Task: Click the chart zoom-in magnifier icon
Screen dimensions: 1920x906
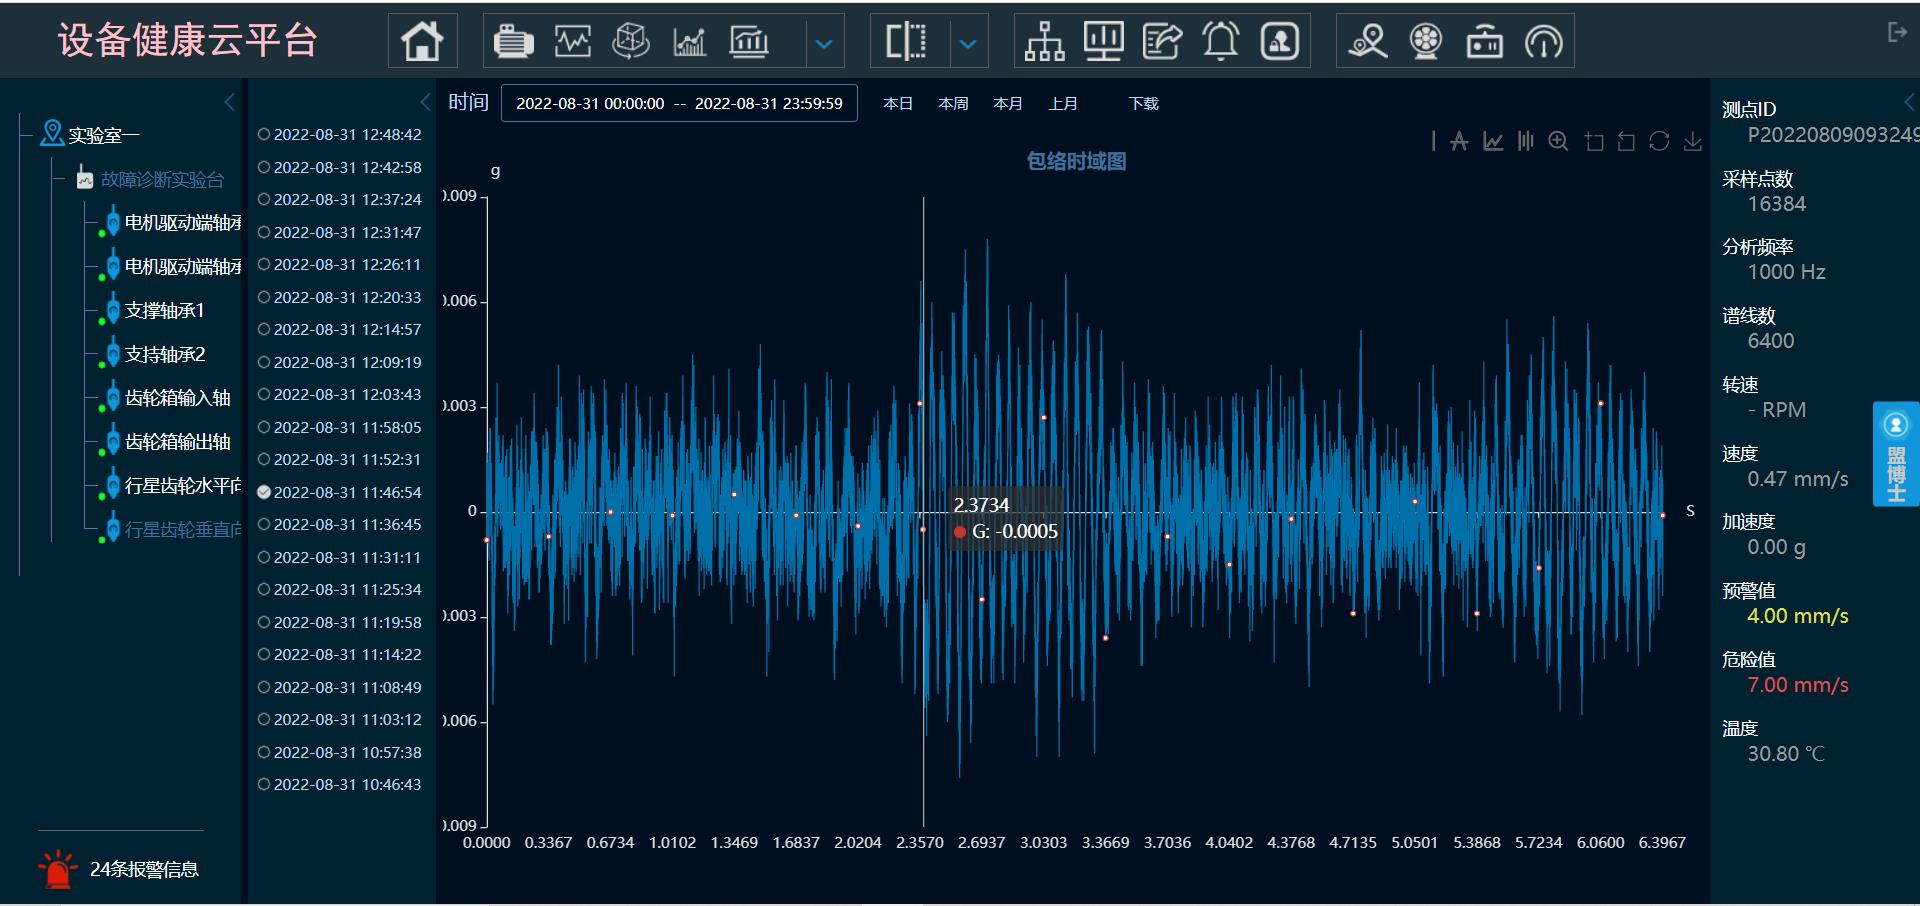Action: click(x=1558, y=142)
